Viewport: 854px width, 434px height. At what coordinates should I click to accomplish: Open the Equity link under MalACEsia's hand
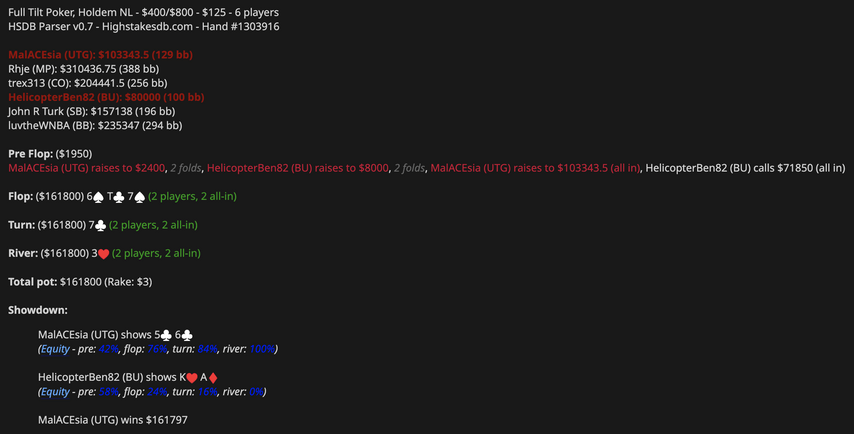point(56,349)
